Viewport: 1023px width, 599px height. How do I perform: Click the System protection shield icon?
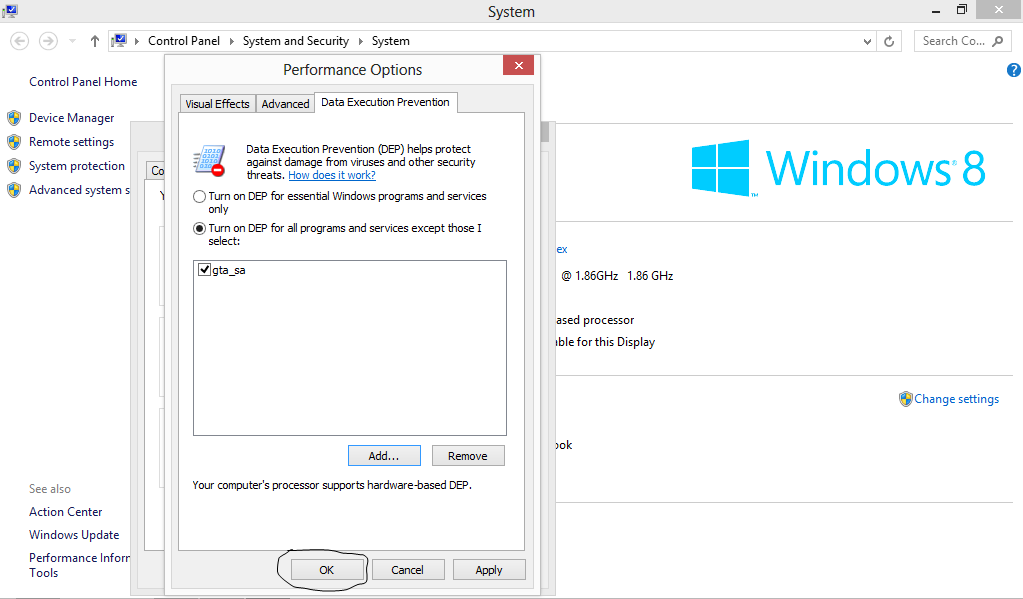click(x=14, y=166)
